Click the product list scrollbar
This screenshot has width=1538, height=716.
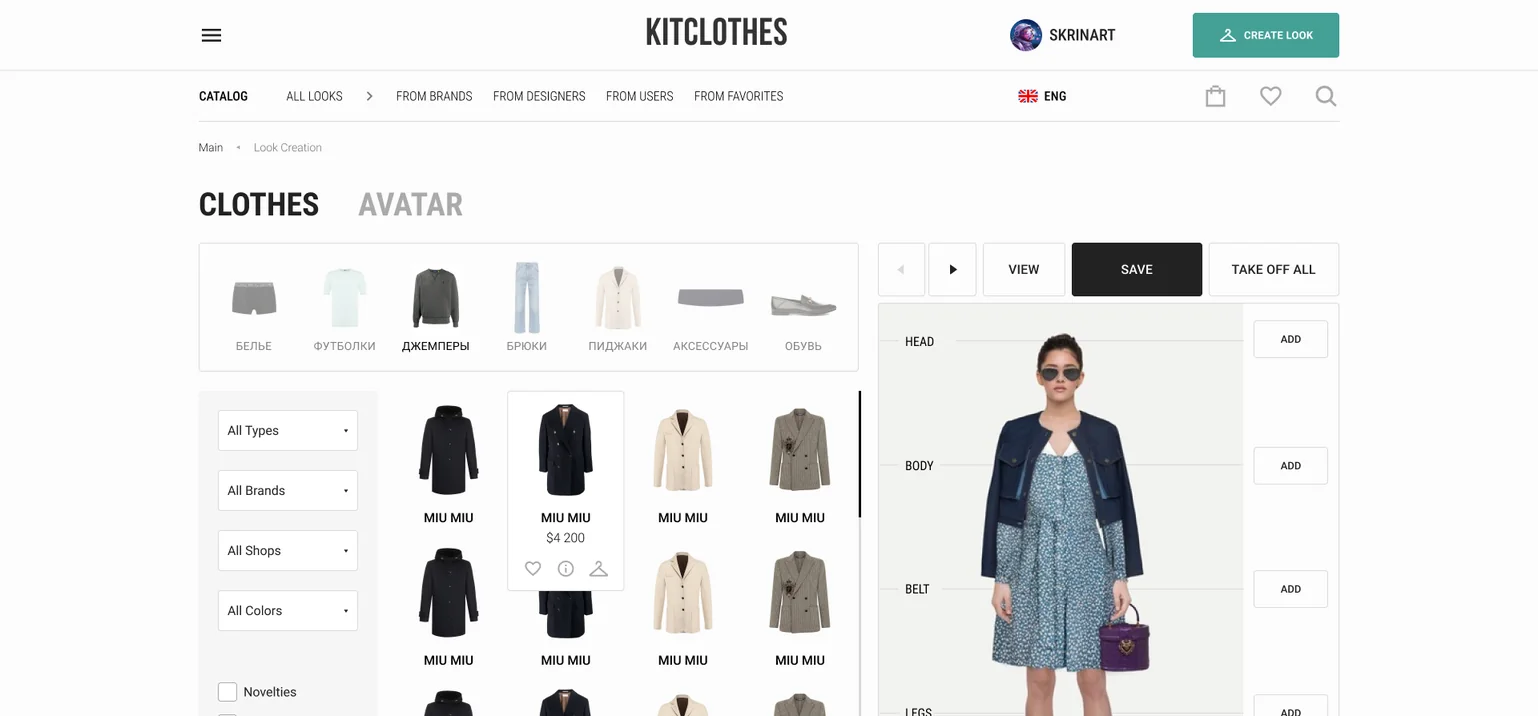pyautogui.click(x=860, y=454)
